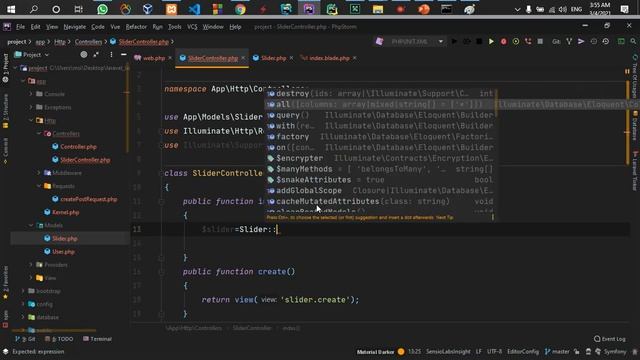Image resolution: width=640 pixels, height=360 pixels.
Task: Open SliderController.php in the project tree
Action: 84,160
